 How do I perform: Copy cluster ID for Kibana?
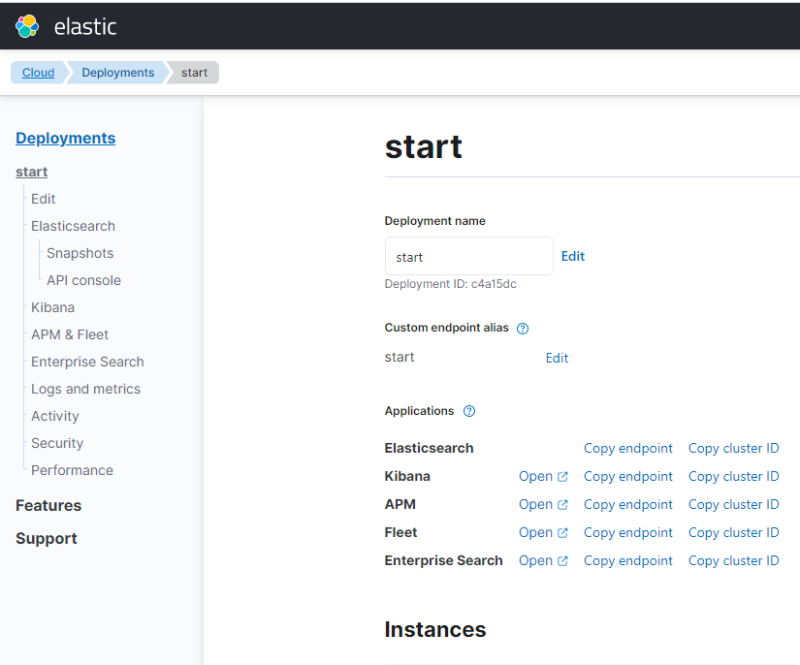coord(733,476)
